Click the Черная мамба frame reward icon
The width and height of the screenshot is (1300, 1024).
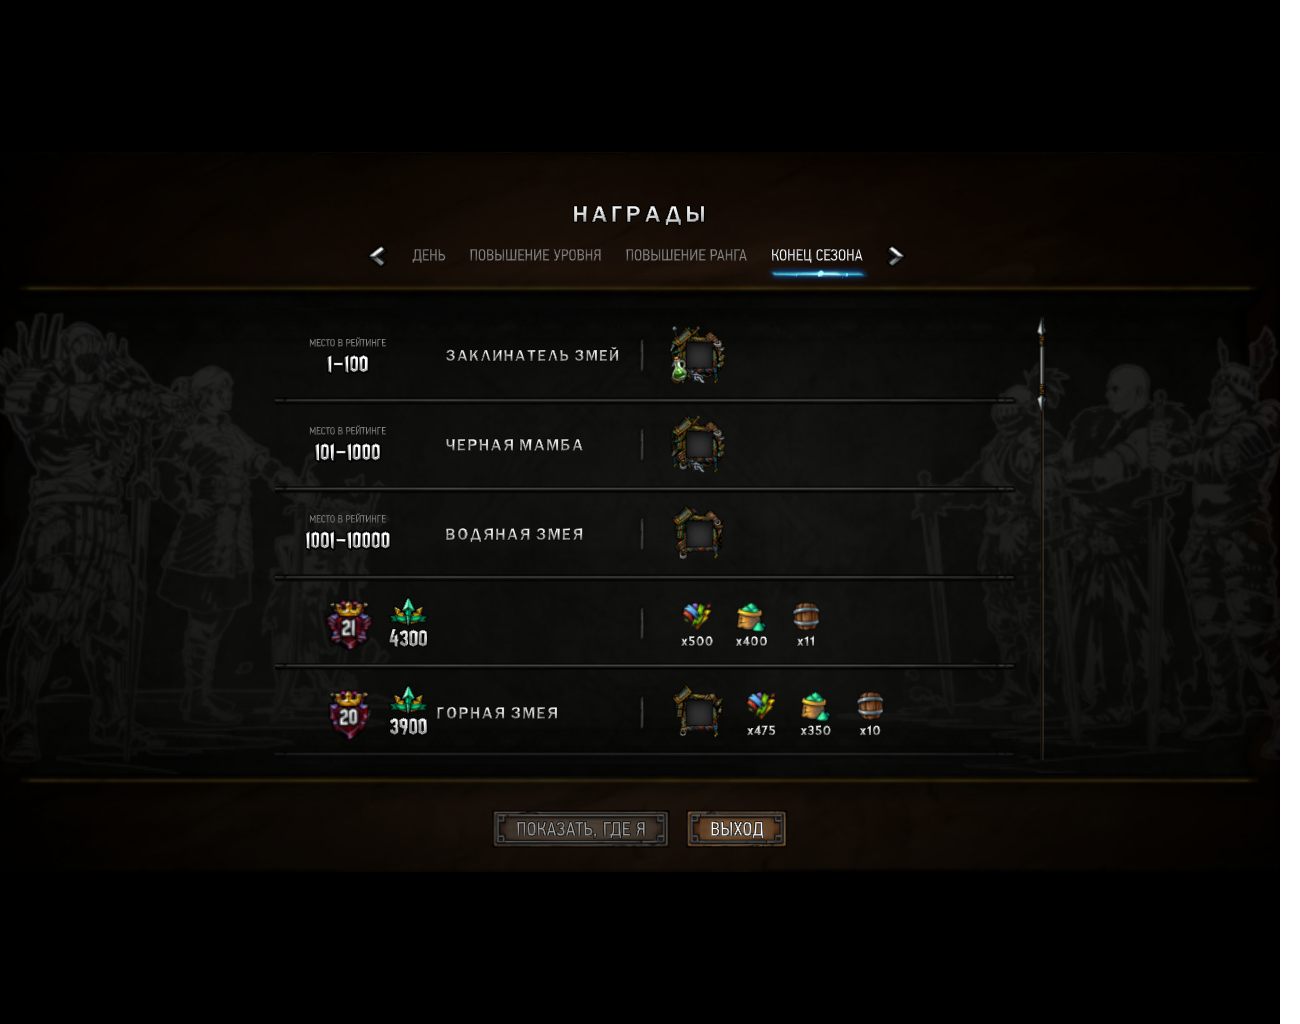tap(697, 445)
